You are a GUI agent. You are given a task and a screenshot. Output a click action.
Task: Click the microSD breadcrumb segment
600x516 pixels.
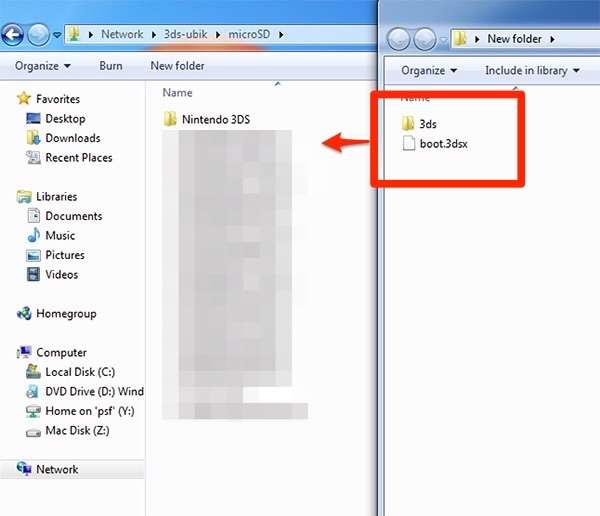tap(249, 34)
